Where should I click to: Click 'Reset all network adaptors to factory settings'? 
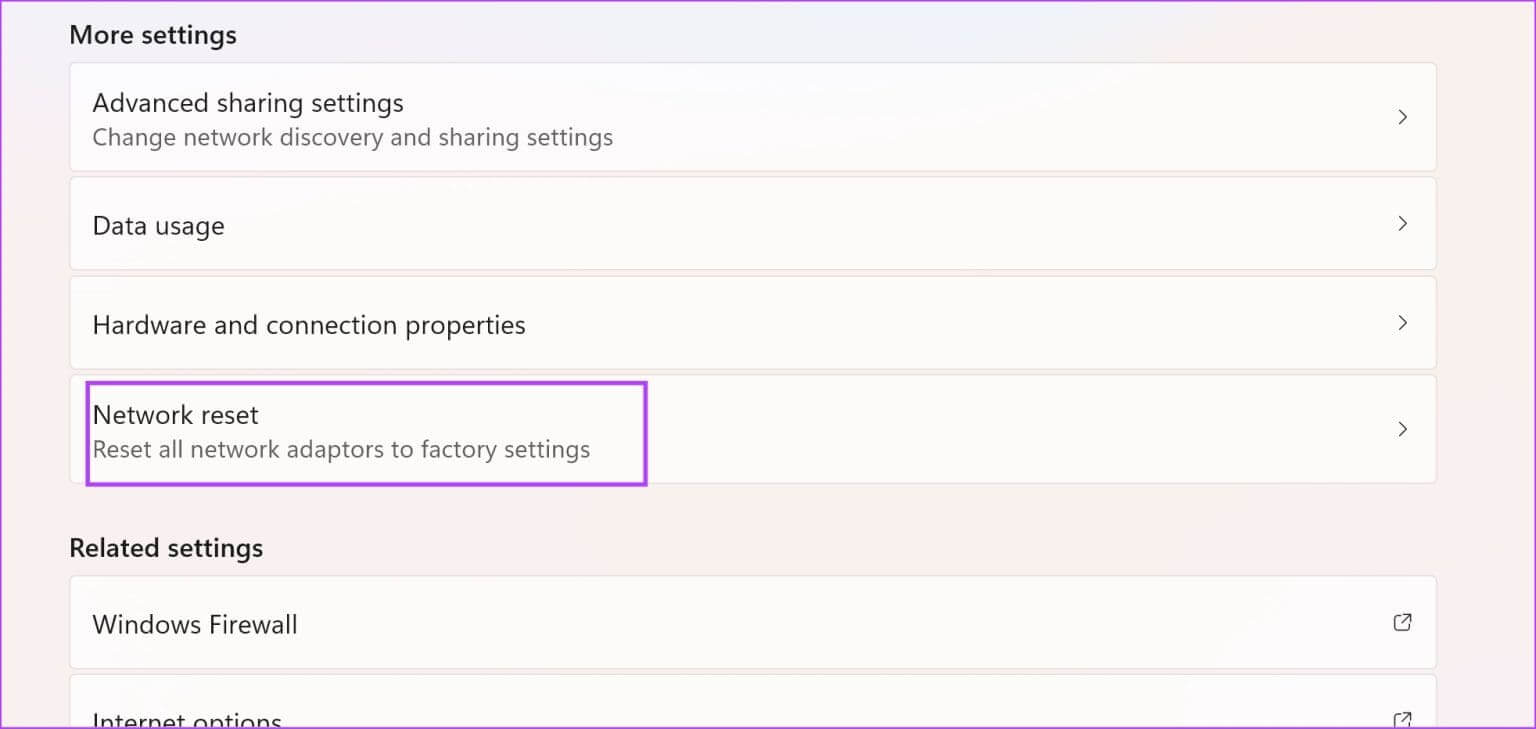341,449
